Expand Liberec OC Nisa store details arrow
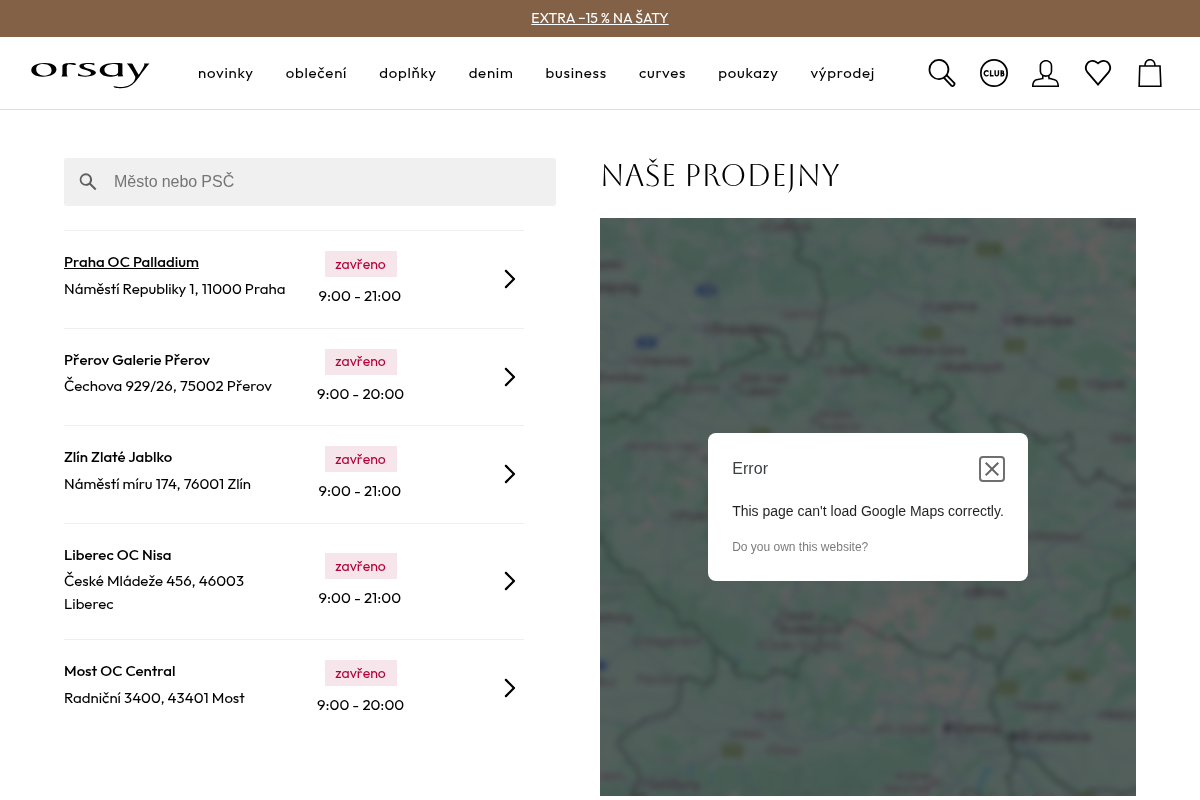1200x800 pixels. (x=510, y=581)
